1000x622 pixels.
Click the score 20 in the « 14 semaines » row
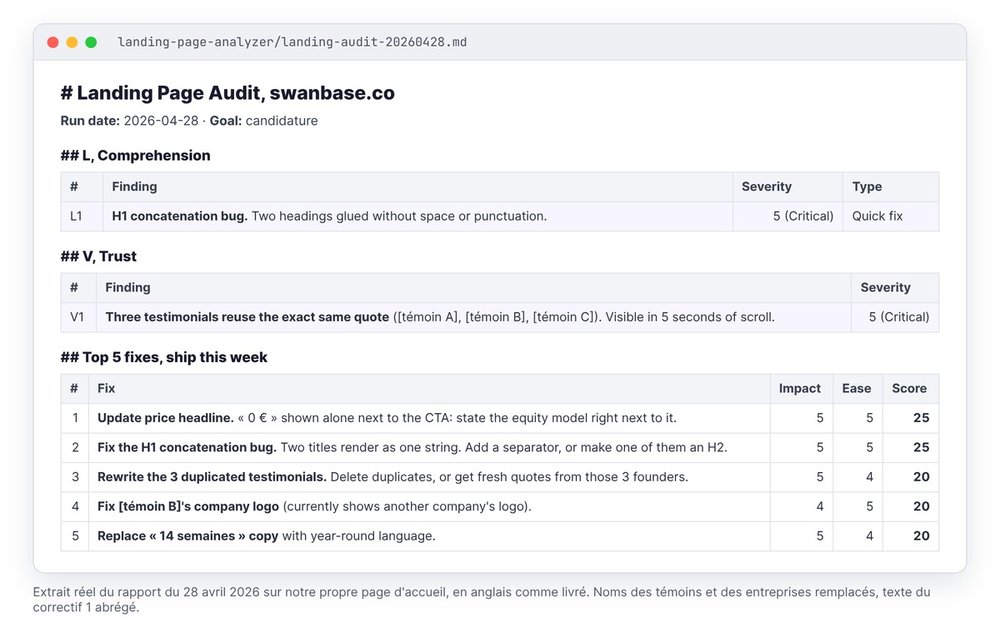(x=921, y=536)
